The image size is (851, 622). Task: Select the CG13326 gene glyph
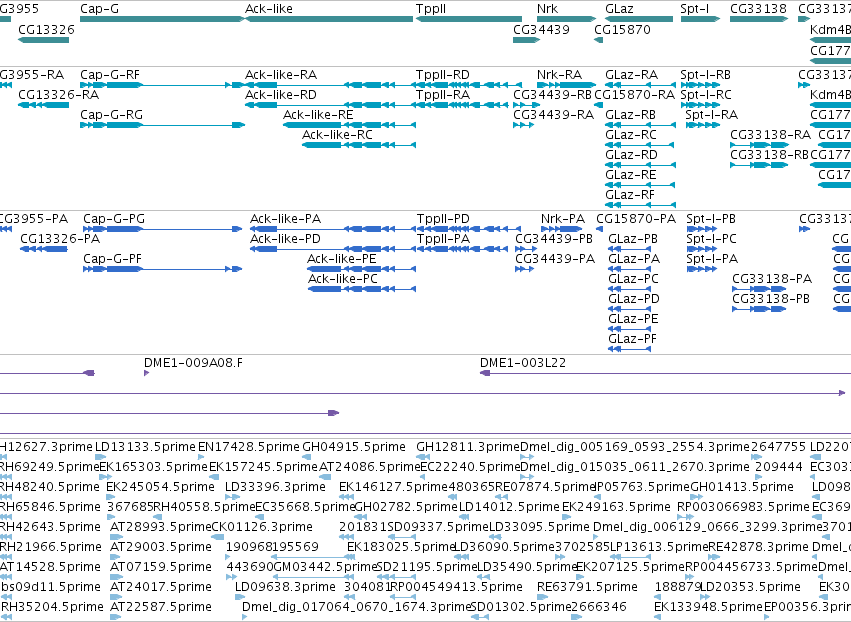43,40
